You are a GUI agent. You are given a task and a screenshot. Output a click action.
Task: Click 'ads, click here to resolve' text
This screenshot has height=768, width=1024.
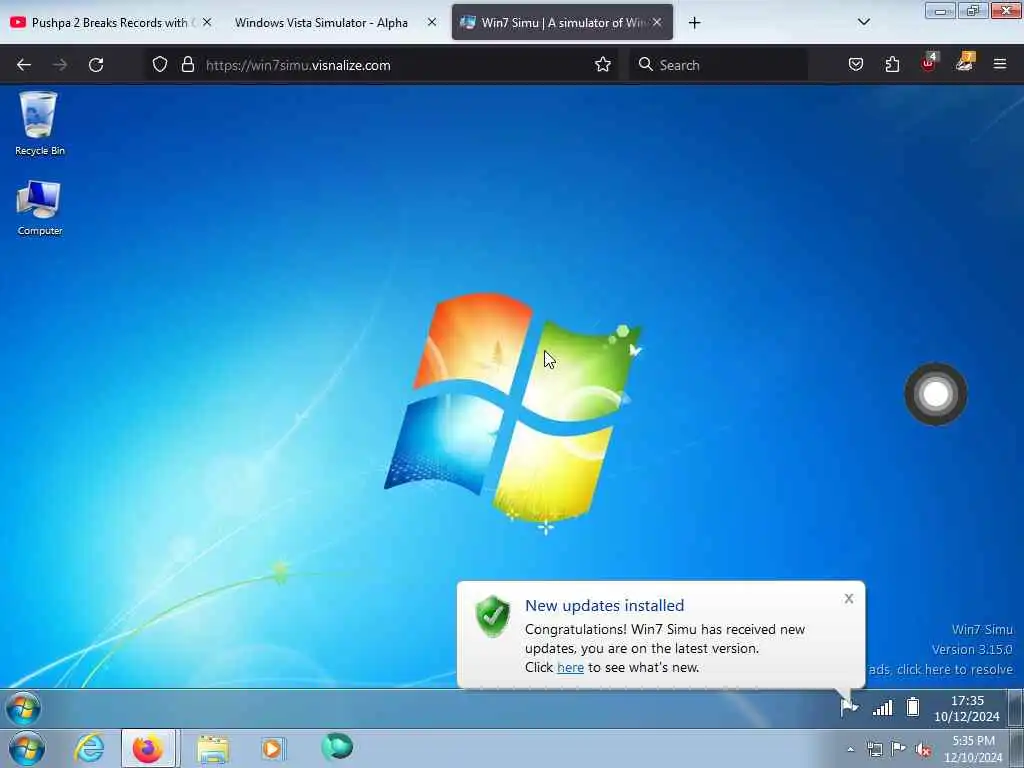pyautogui.click(x=940, y=669)
